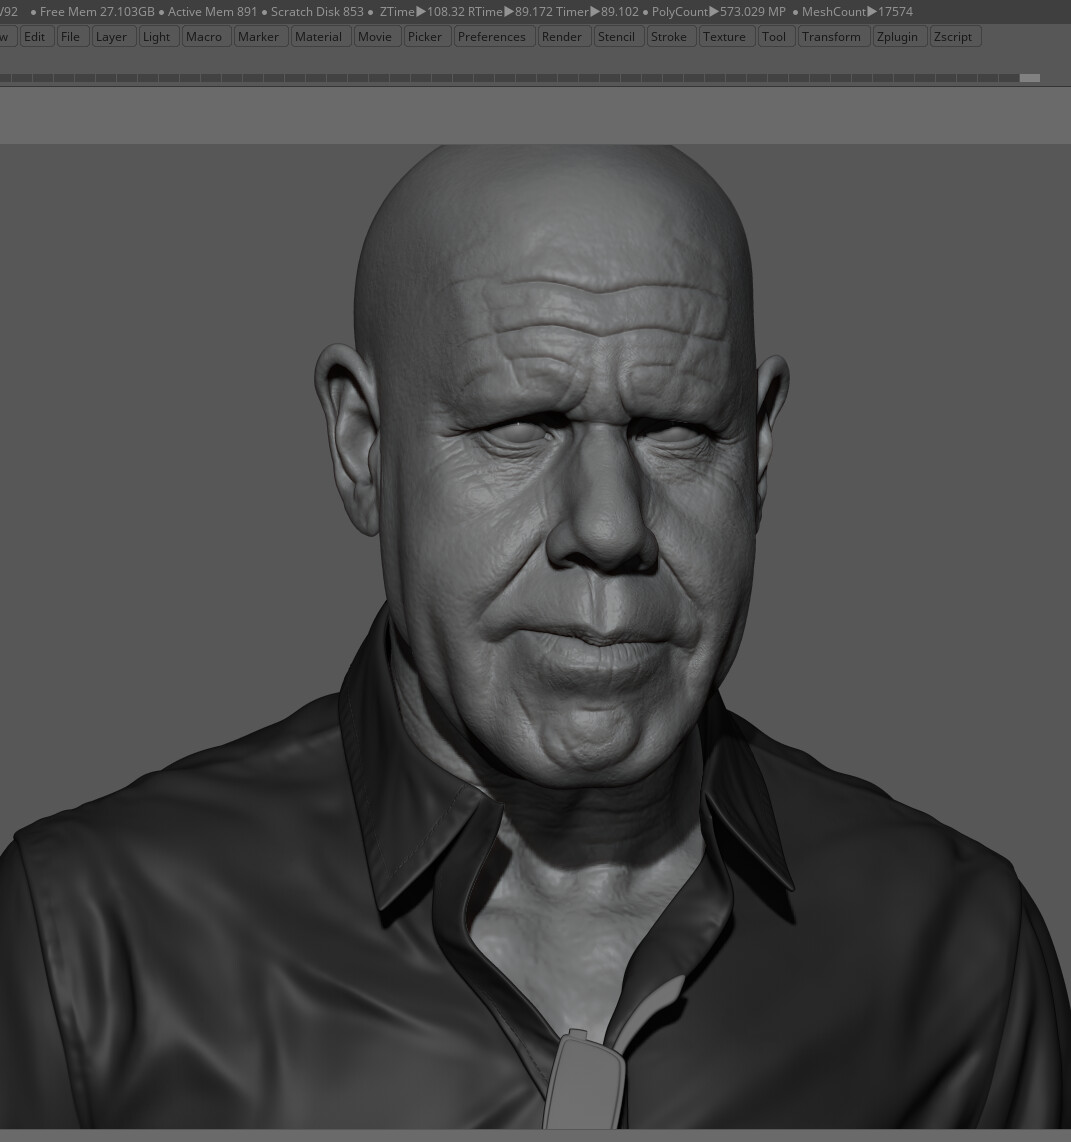1071x1142 pixels.
Task: Click the 'RTime 89.172' status readout
Action: click(x=510, y=12)
